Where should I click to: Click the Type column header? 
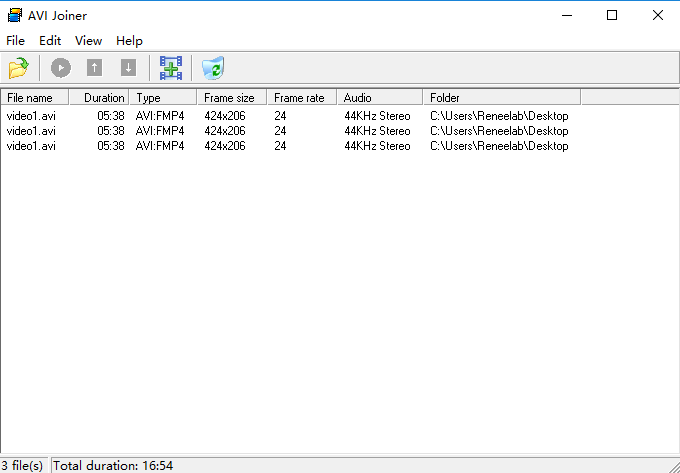(164, 98)
